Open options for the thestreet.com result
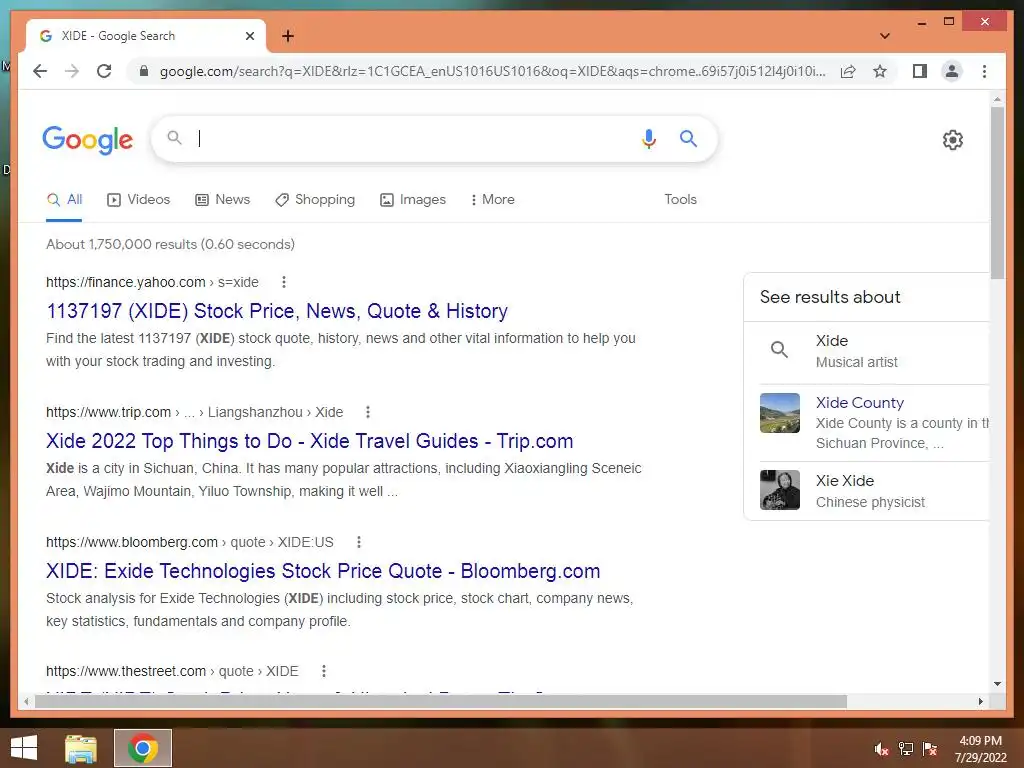The height and width of the screenshot is (768, 1024). 323,671
